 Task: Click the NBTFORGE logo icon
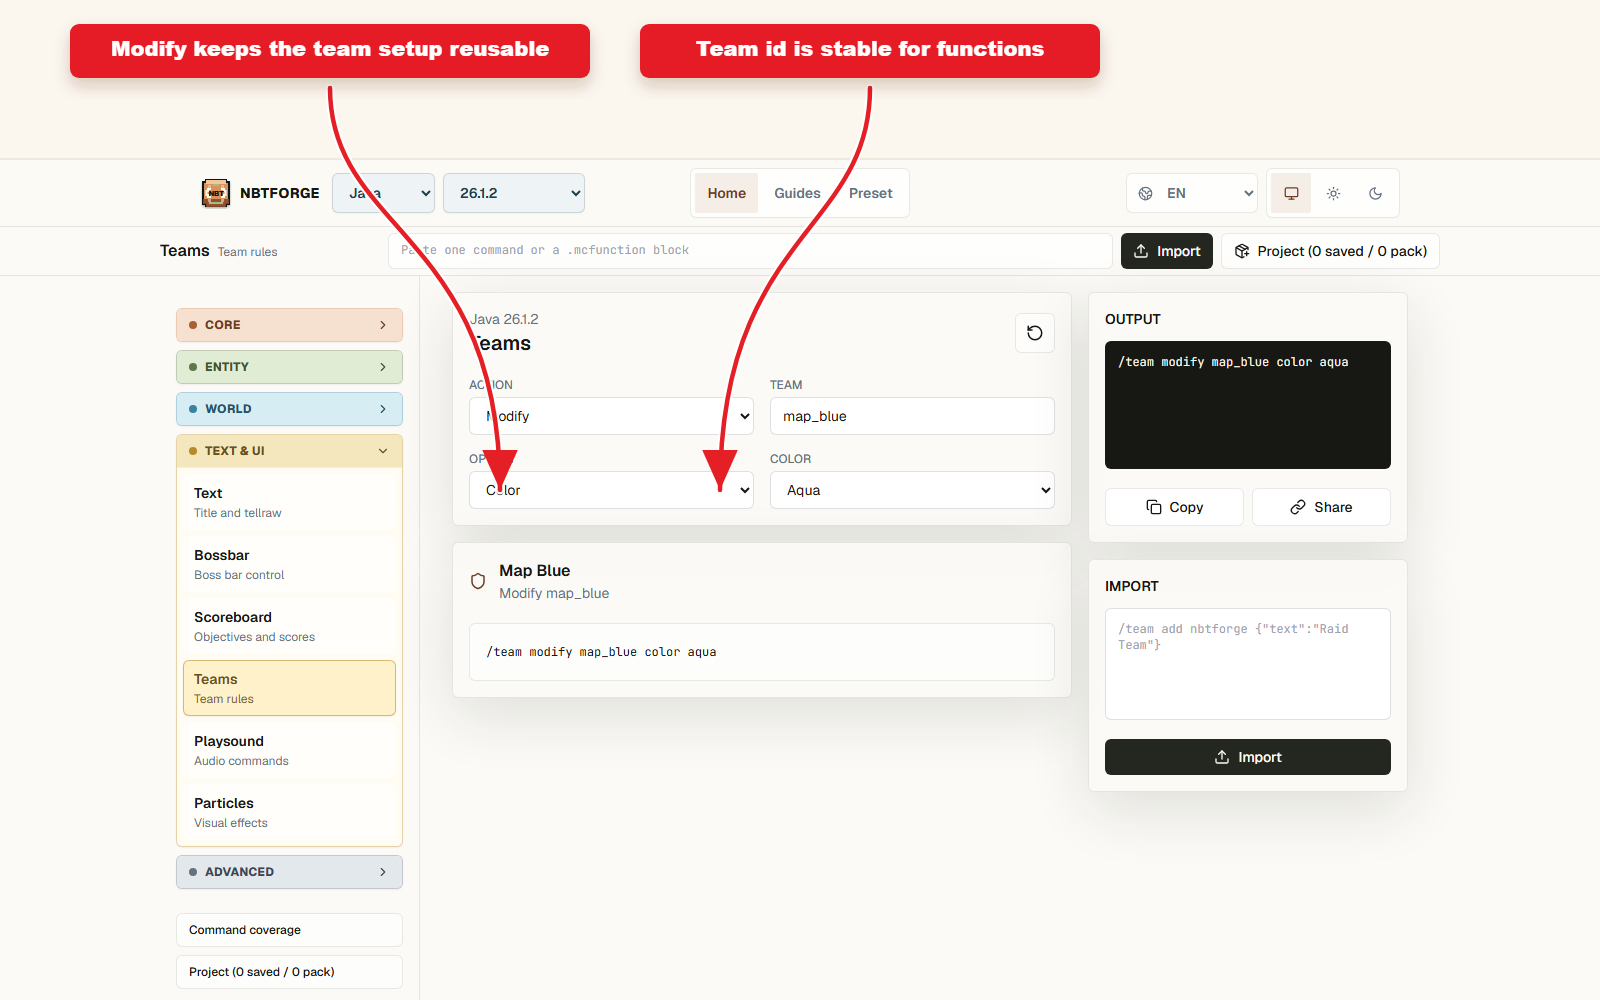pos(216,193)
